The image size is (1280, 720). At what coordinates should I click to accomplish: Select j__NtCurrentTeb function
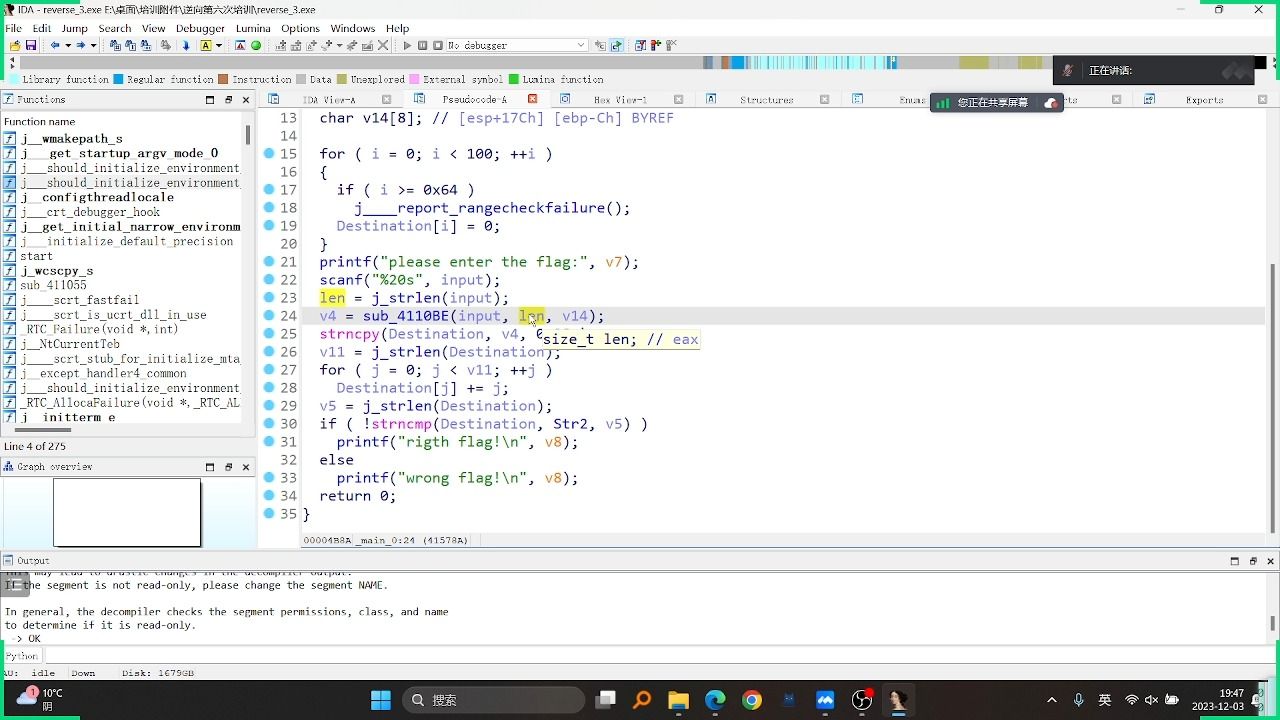click(70, 344)
